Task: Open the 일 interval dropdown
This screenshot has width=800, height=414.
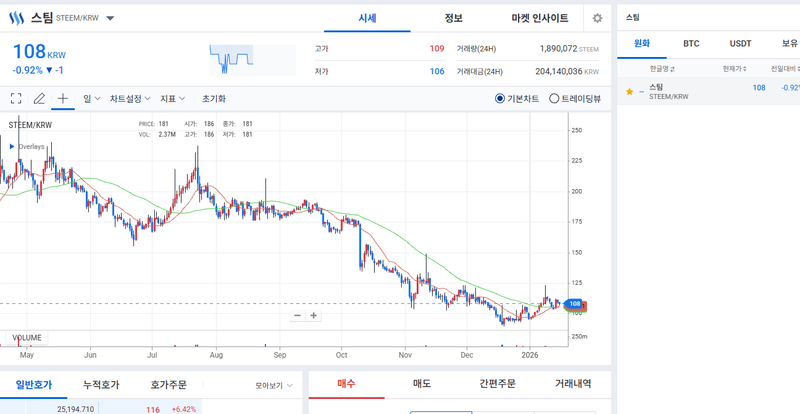Action: pos(90,99)
